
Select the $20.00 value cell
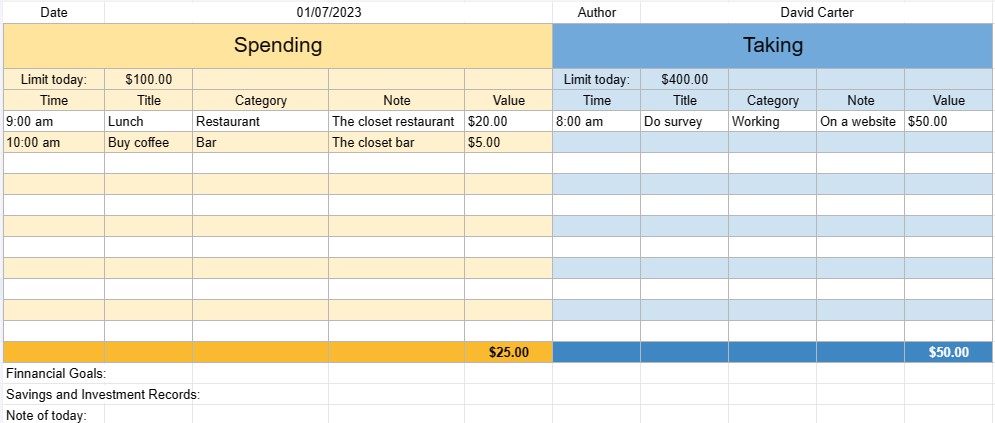pyautogui.click(x=508, y=121)
